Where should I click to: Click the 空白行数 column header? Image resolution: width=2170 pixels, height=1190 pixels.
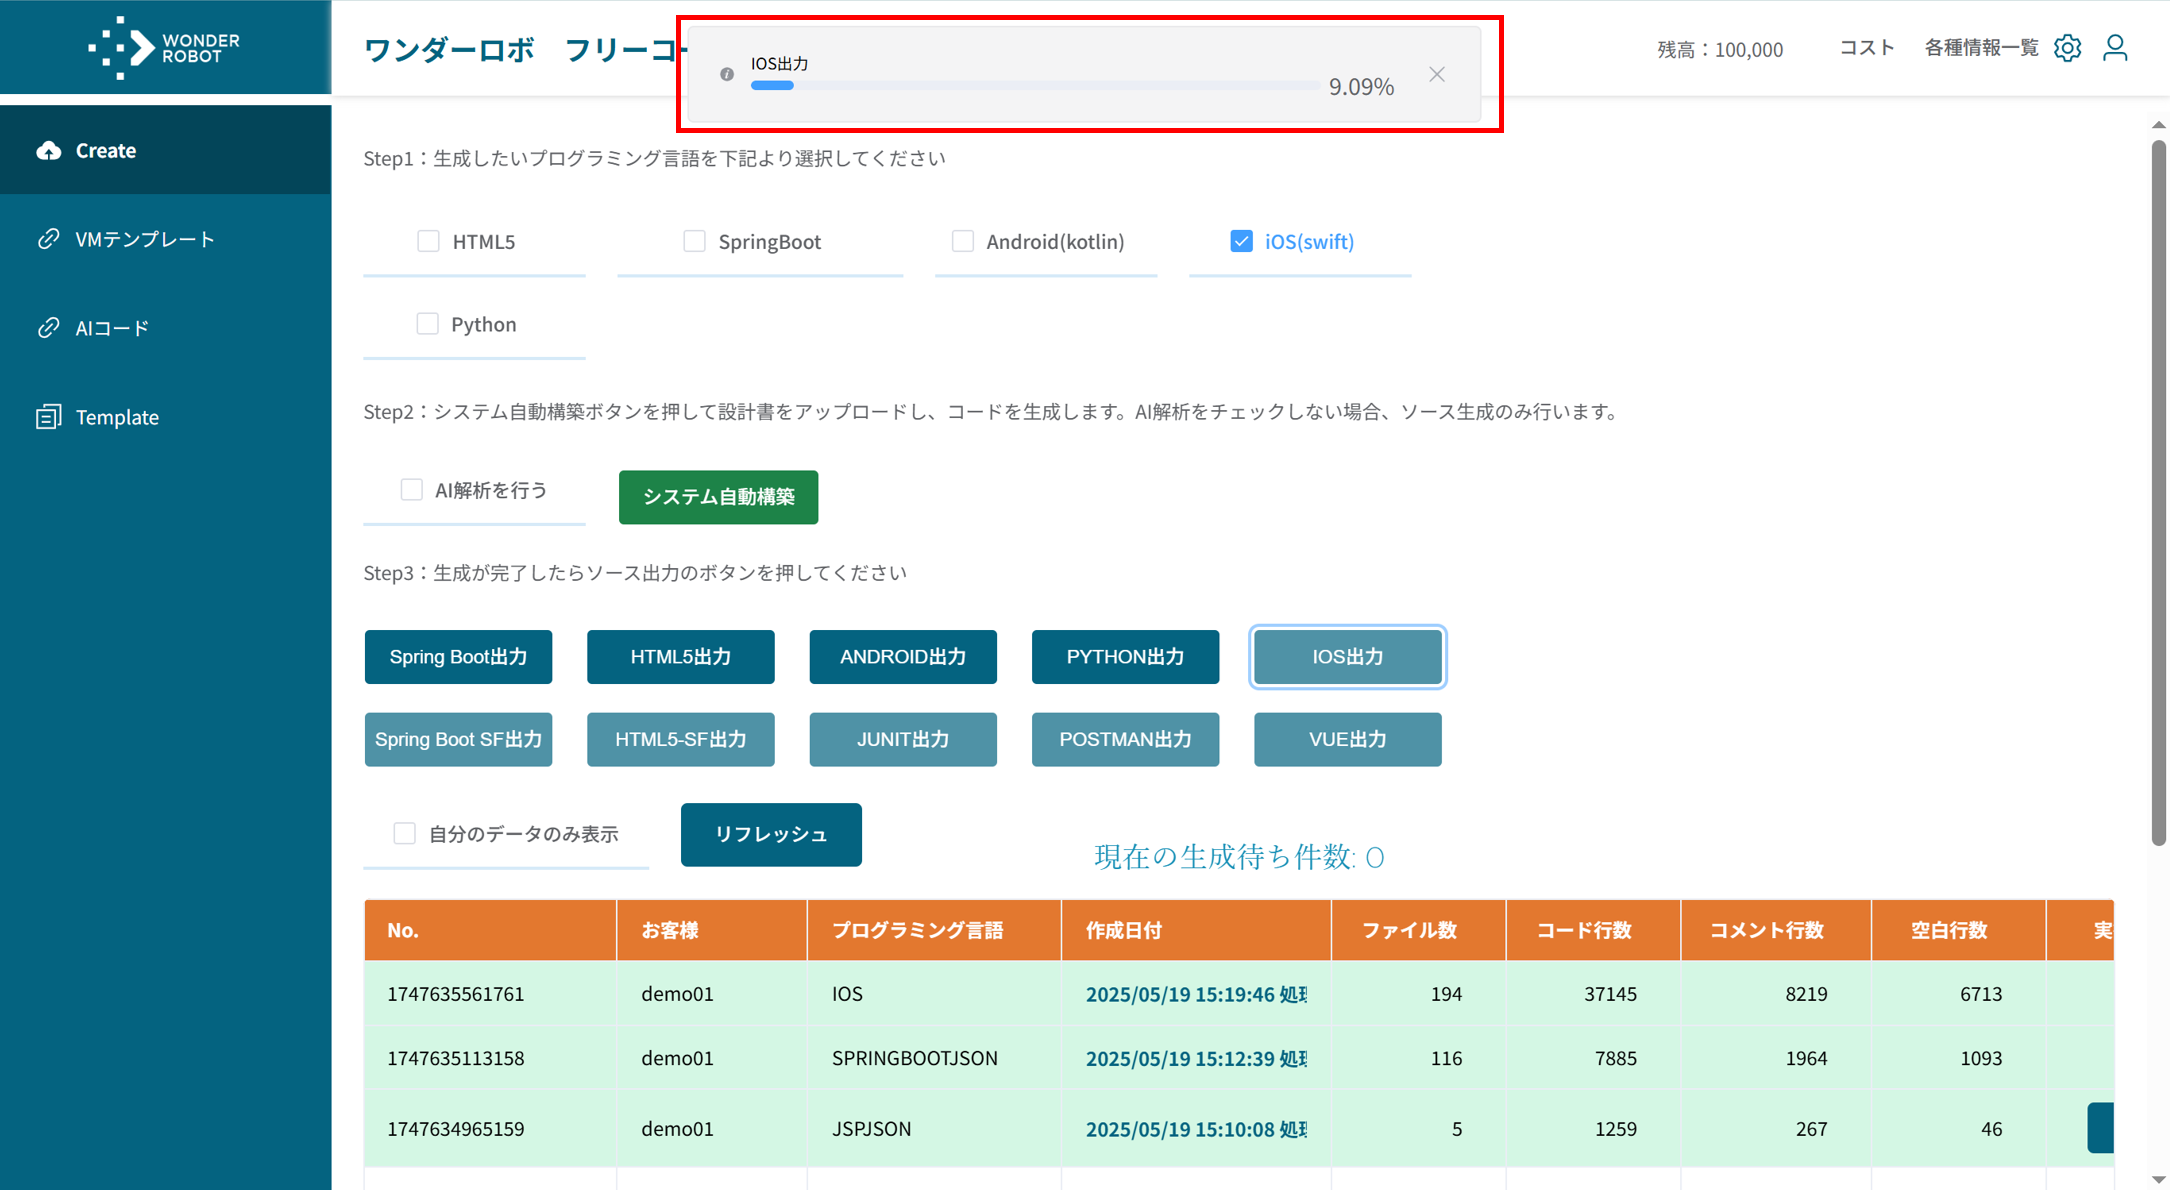(1958, 930)
